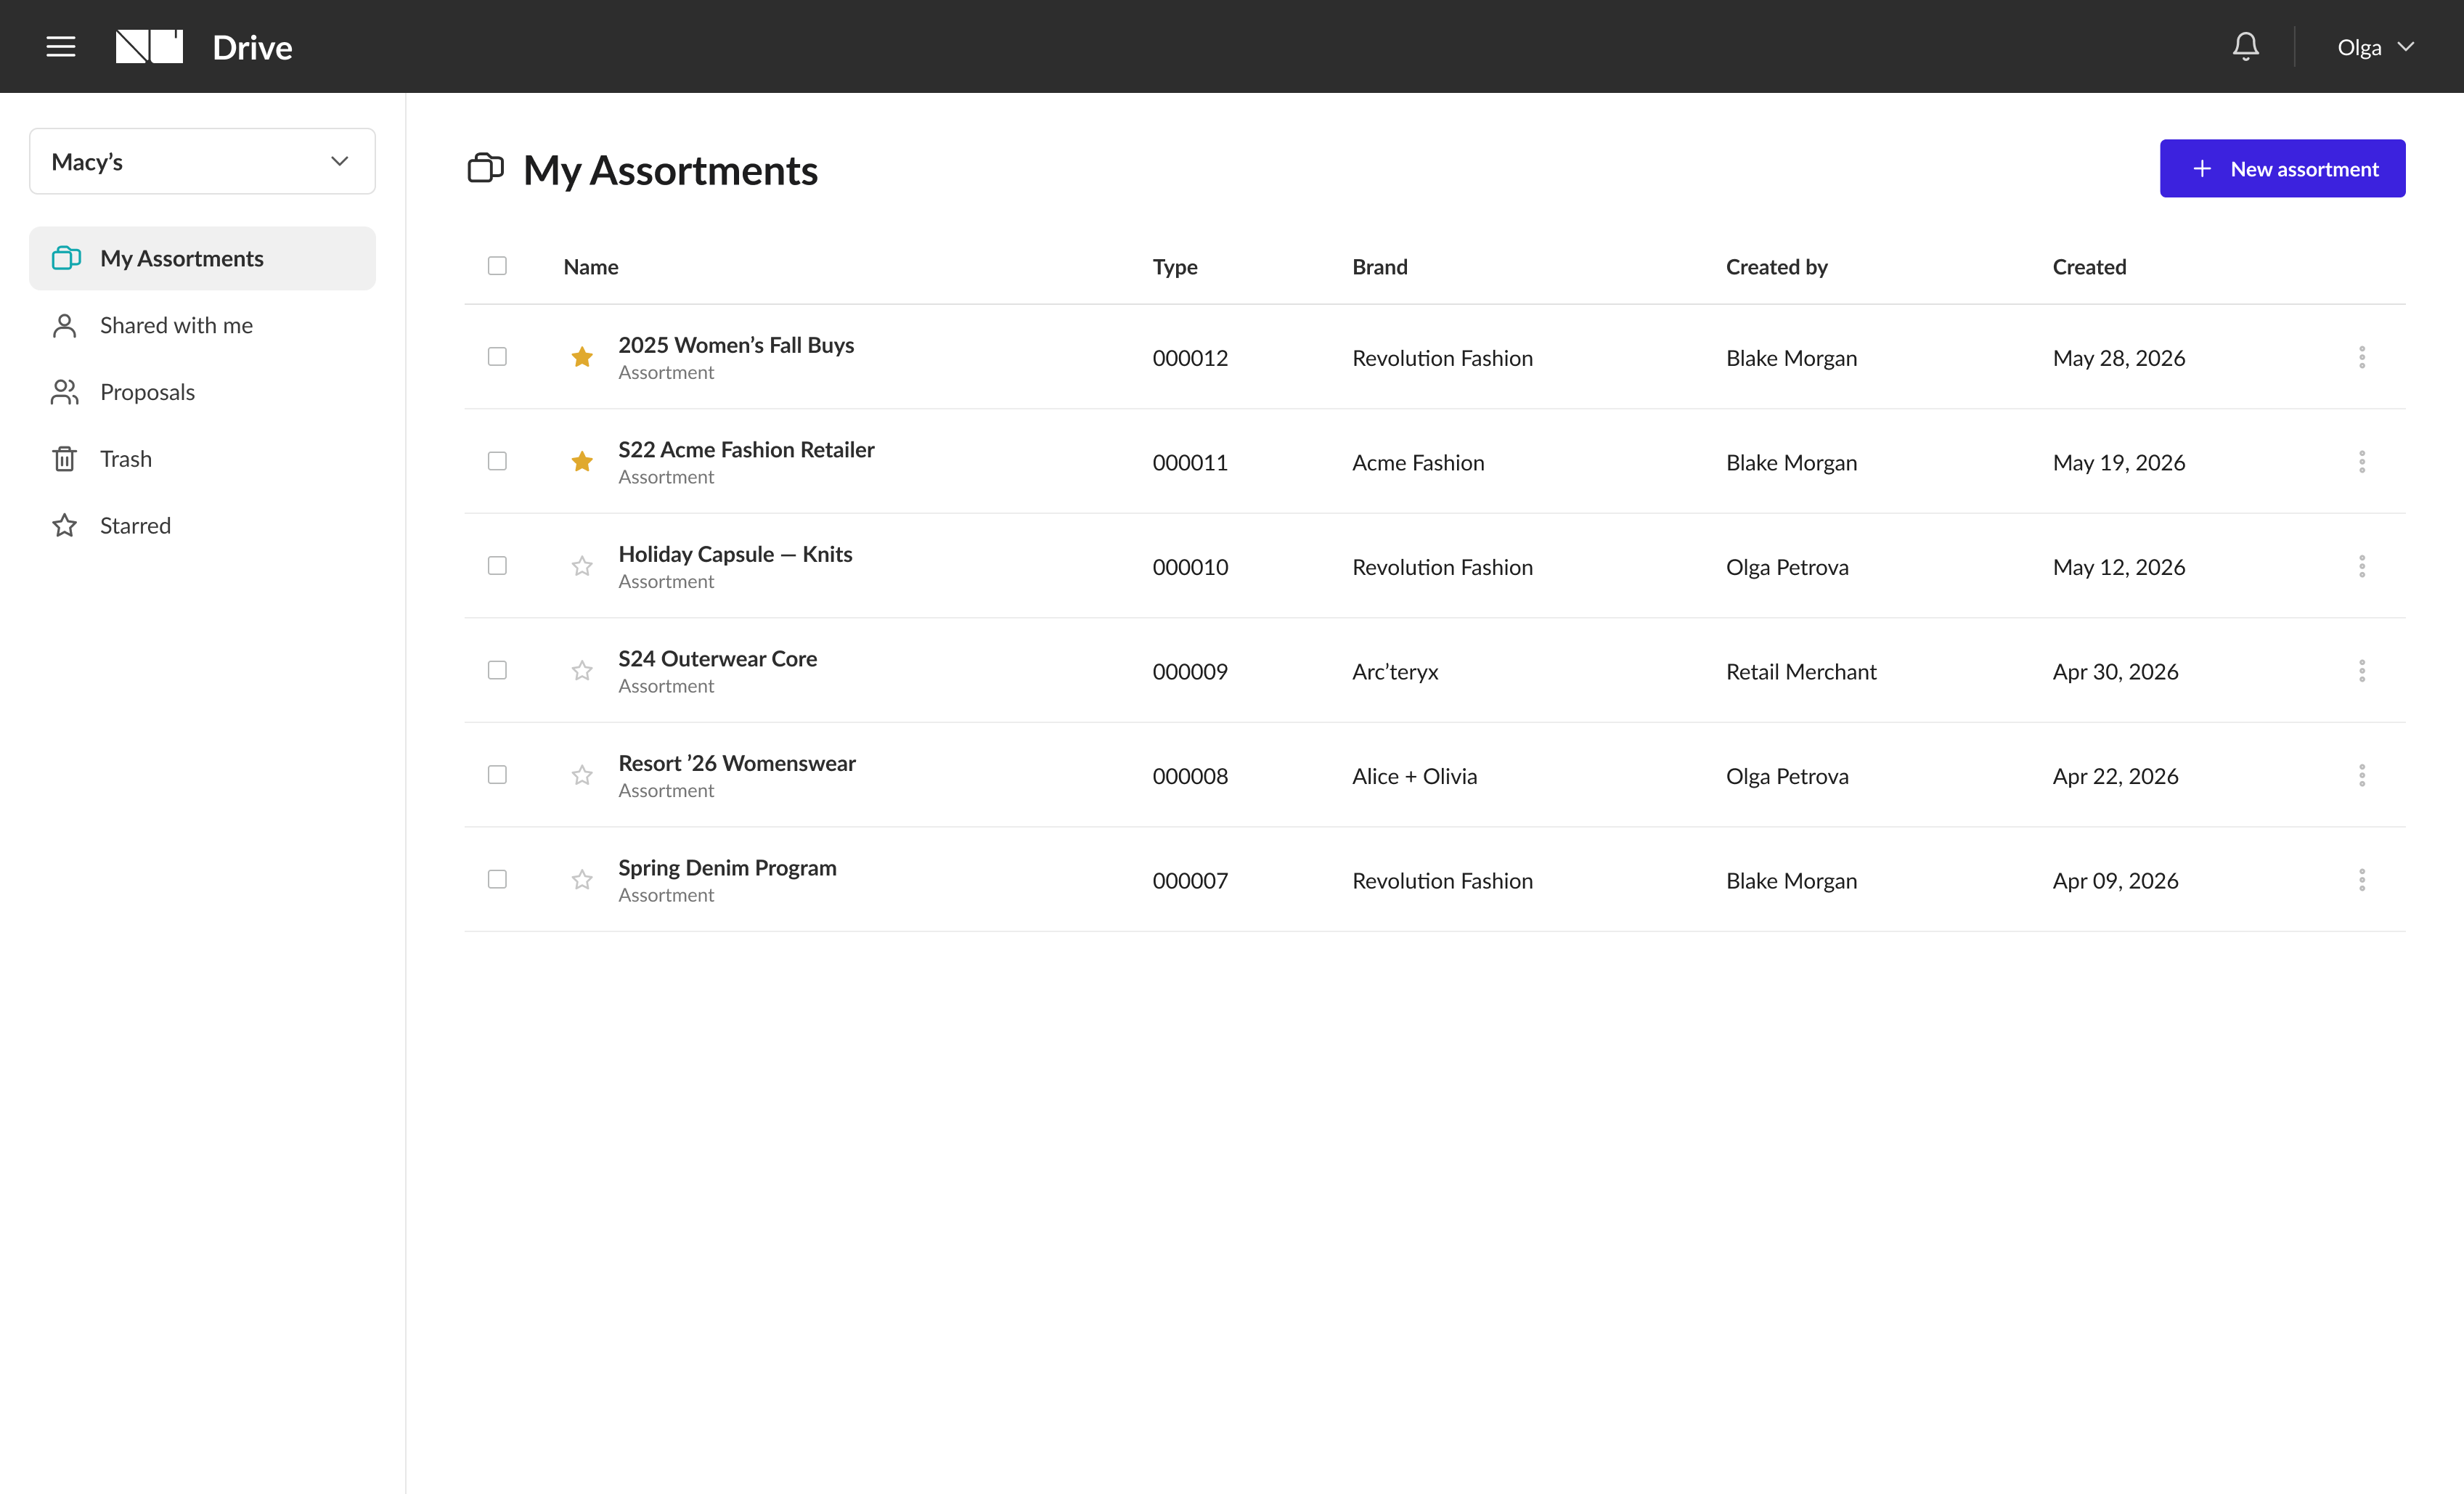Click the Drive logo icon
Image resolution: width=2464 pixels, height=1494 pixels.
[149, 47]
